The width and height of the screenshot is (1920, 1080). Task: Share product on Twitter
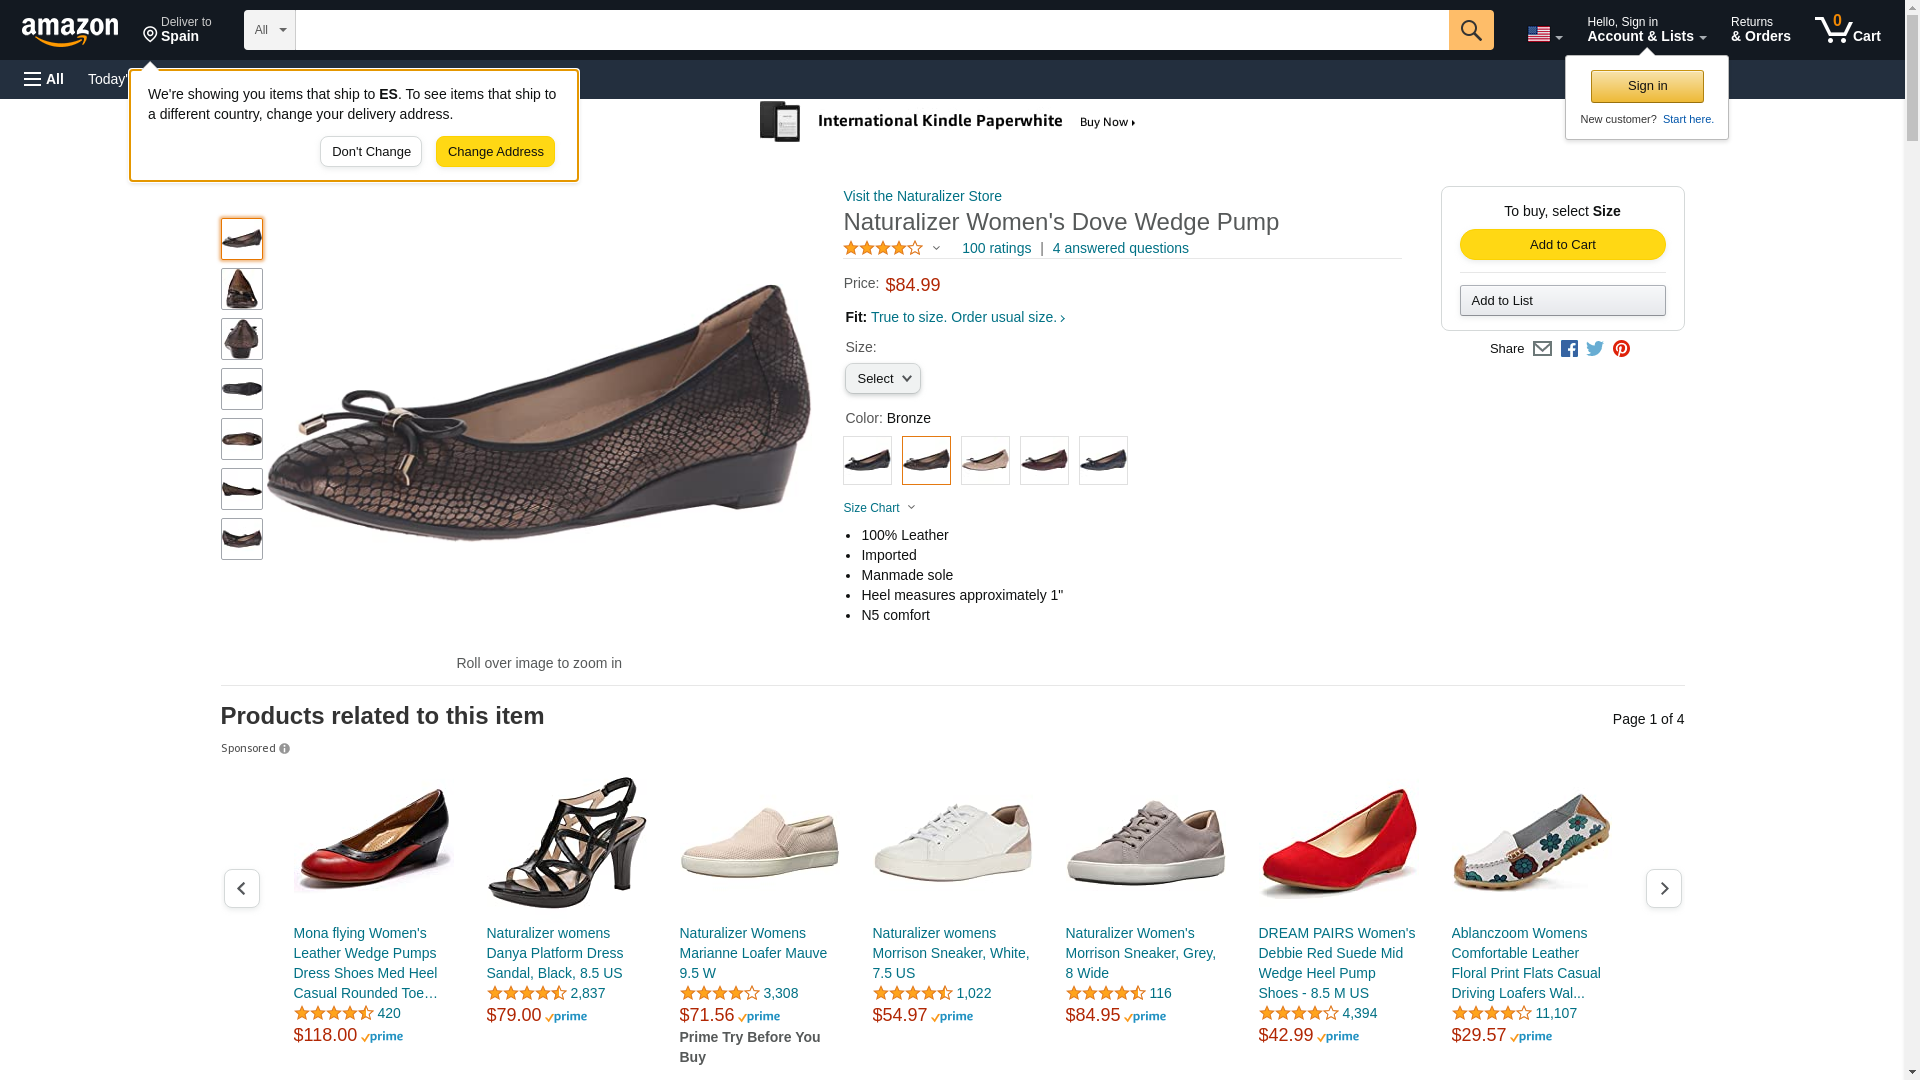[1595, 349]
